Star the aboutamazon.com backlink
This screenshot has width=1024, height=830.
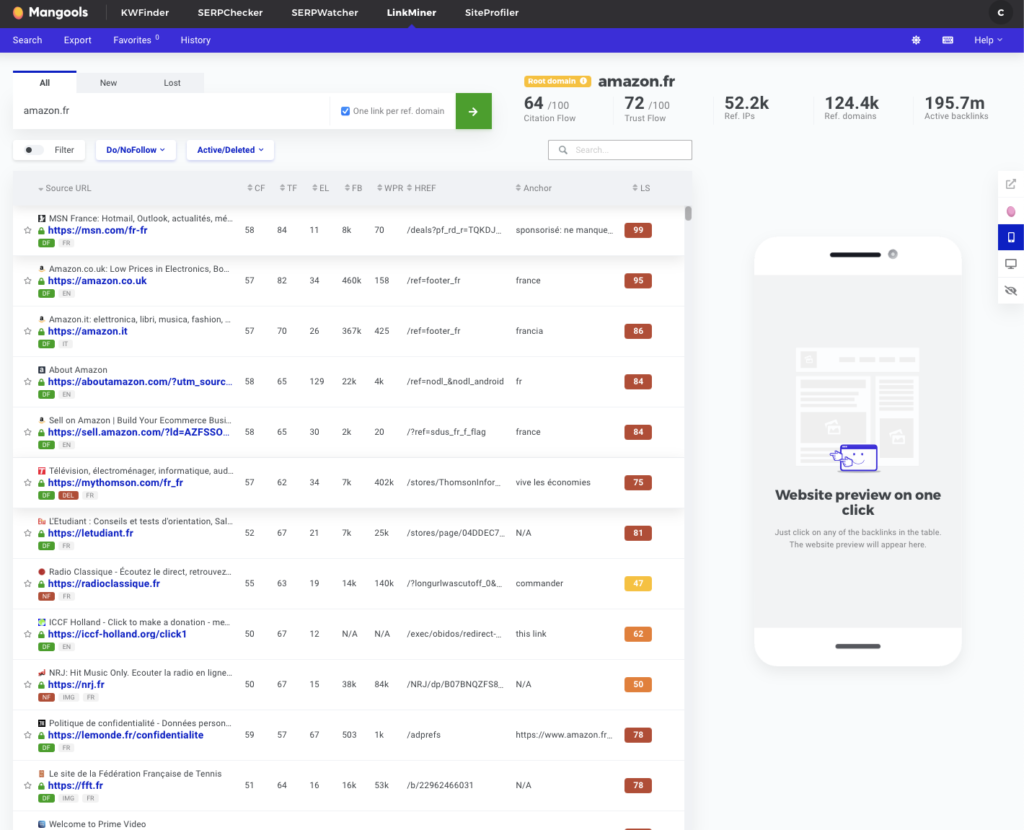coord(27,382)
